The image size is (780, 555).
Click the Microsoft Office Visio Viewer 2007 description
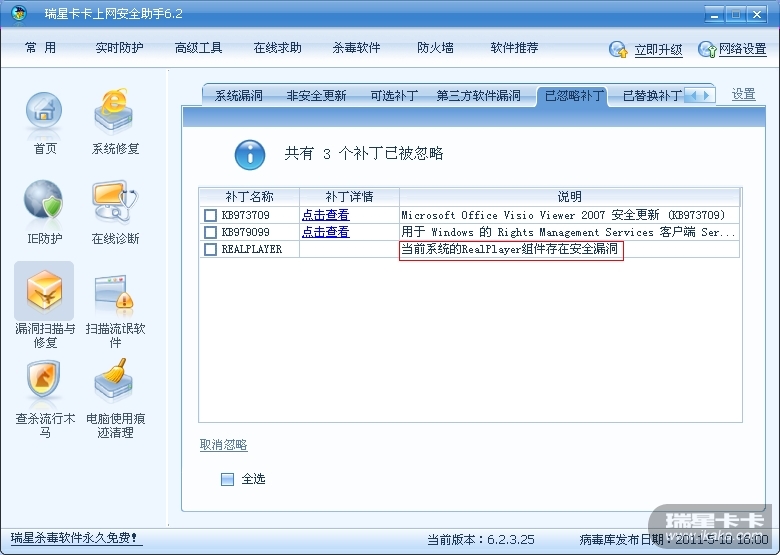(x=563, y=215)
